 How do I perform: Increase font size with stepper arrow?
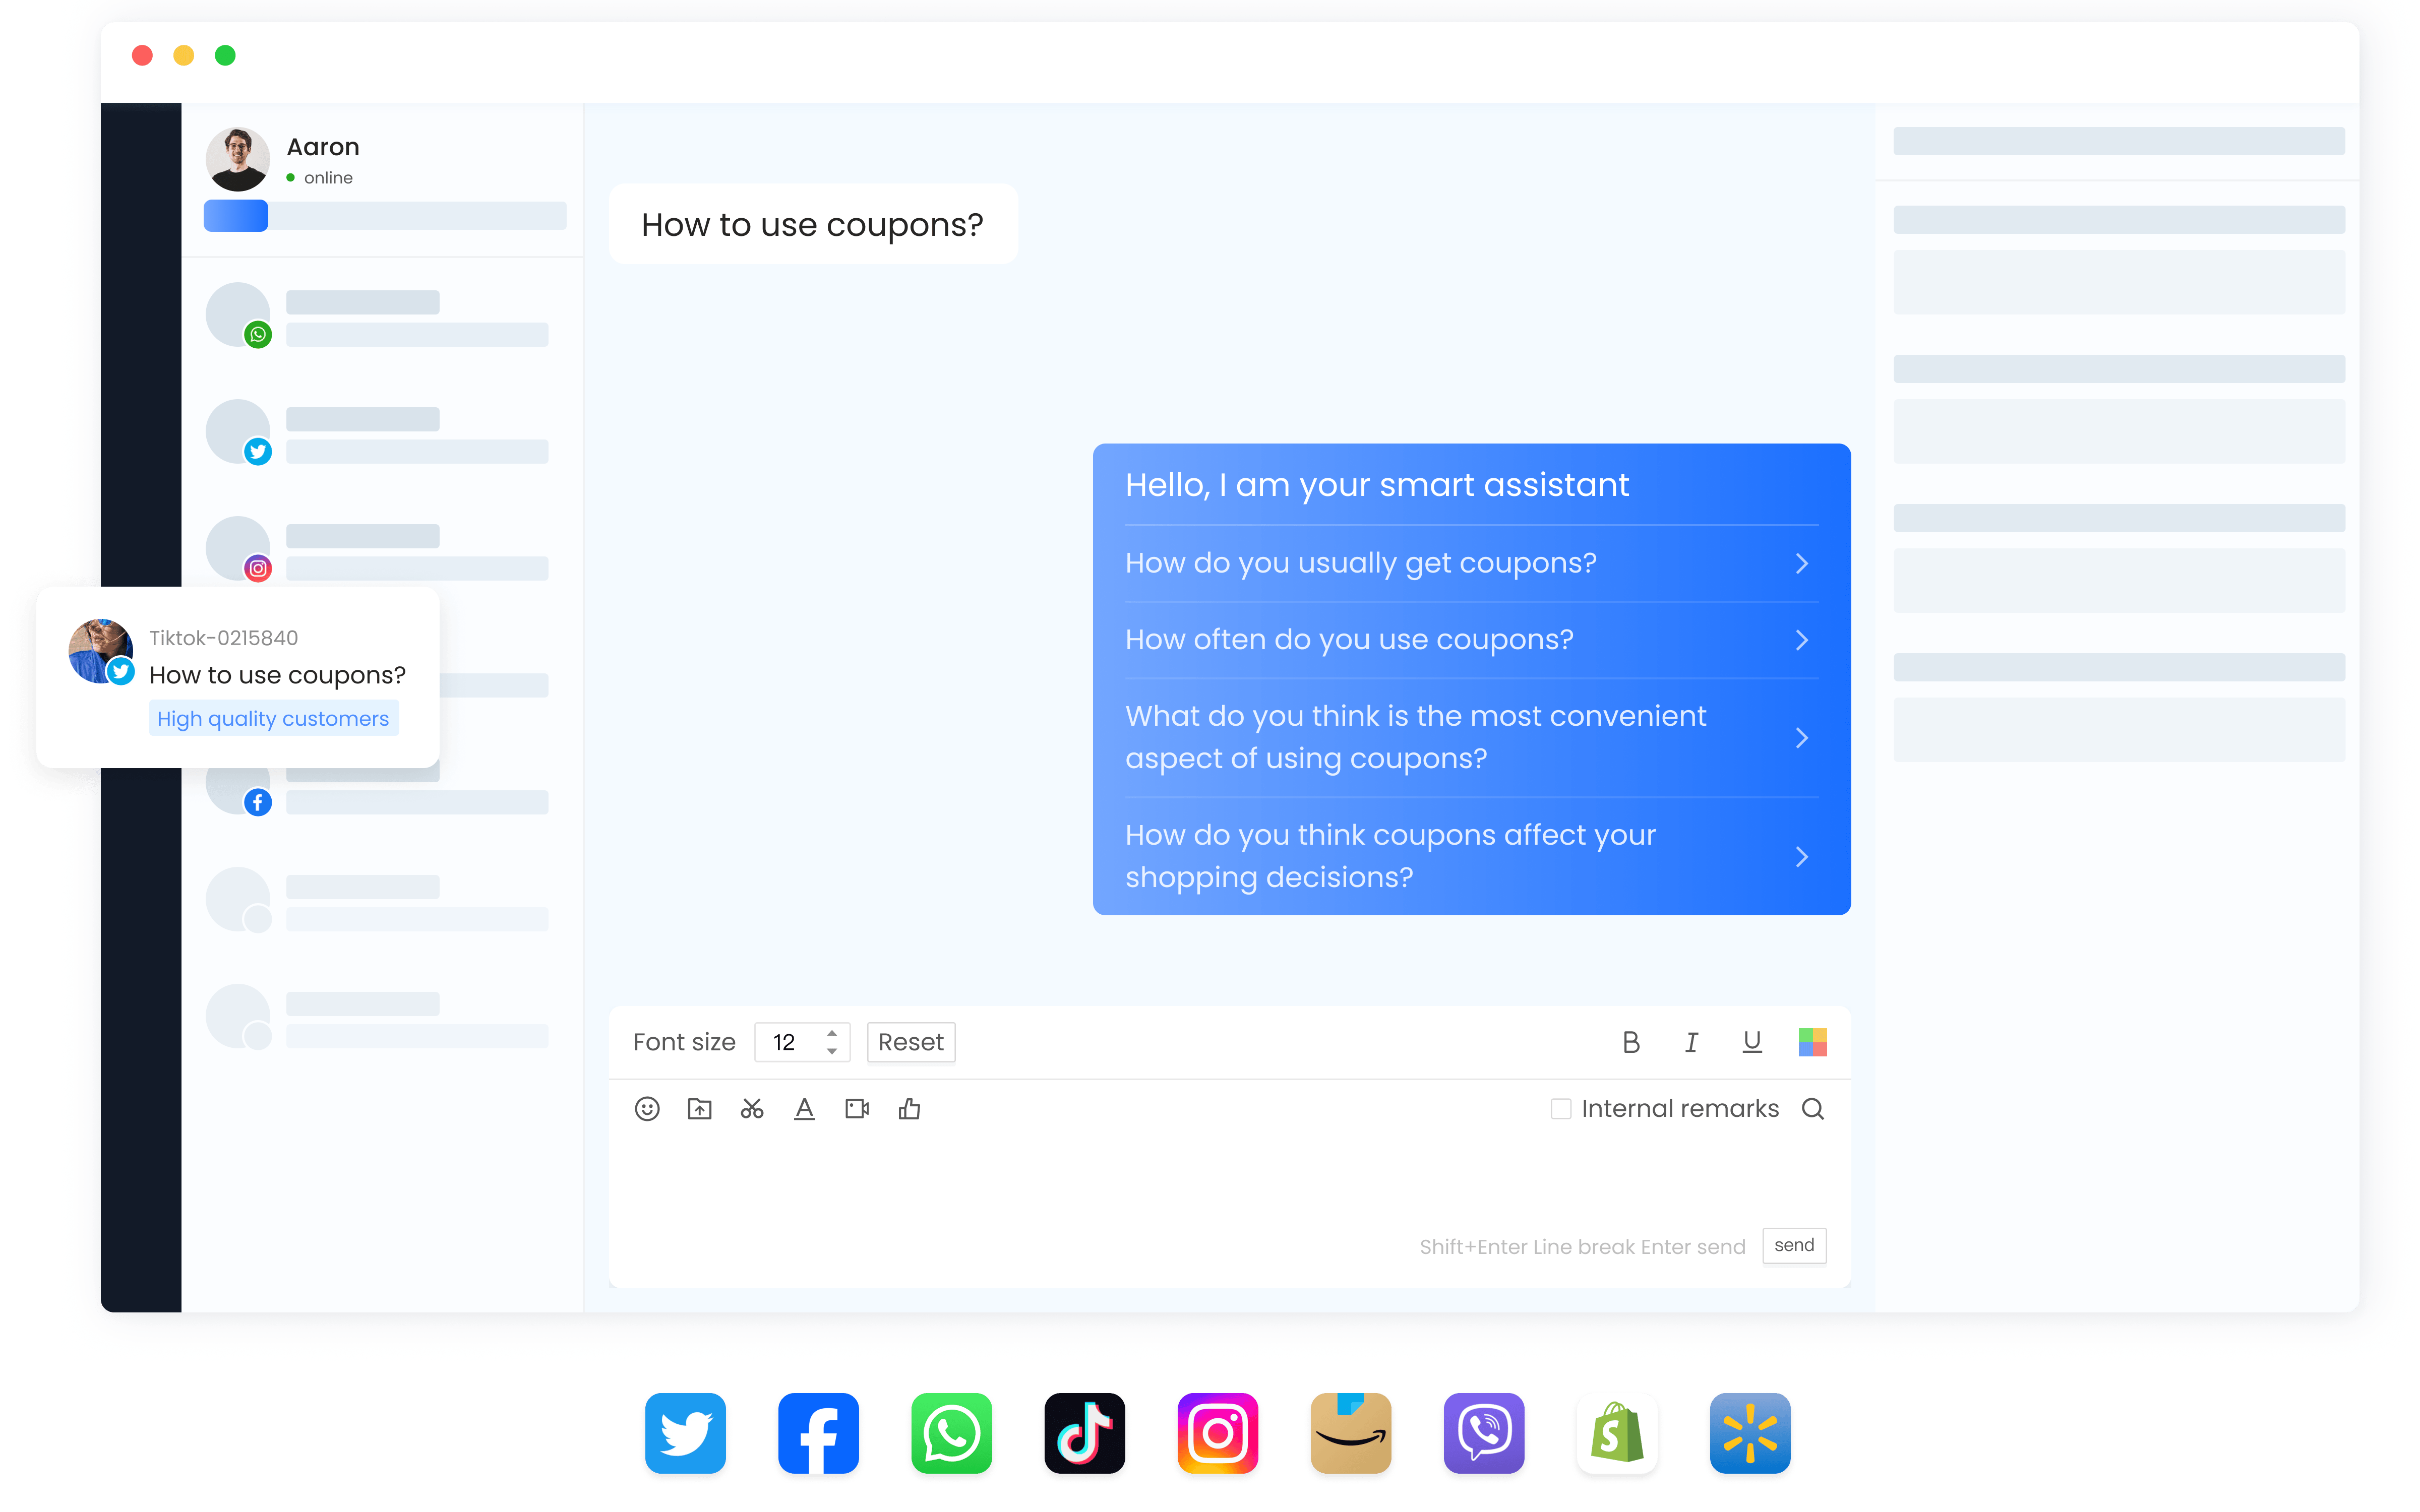[832, 1033]
